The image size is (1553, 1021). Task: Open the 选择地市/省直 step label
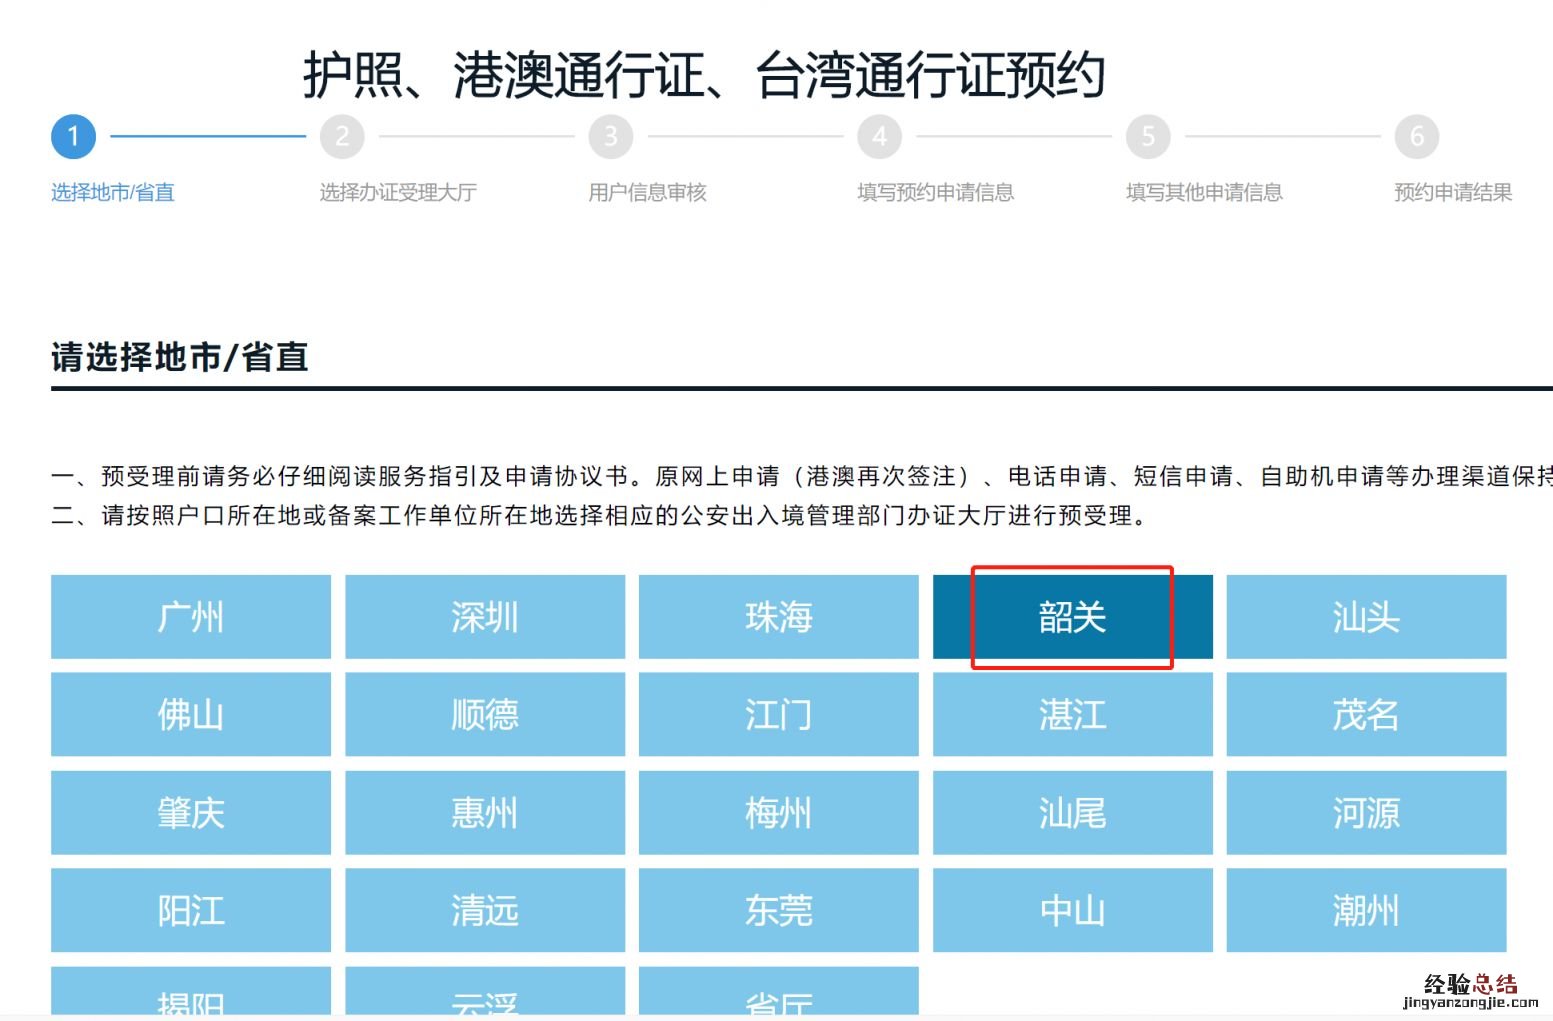click(x=113, y=192)
